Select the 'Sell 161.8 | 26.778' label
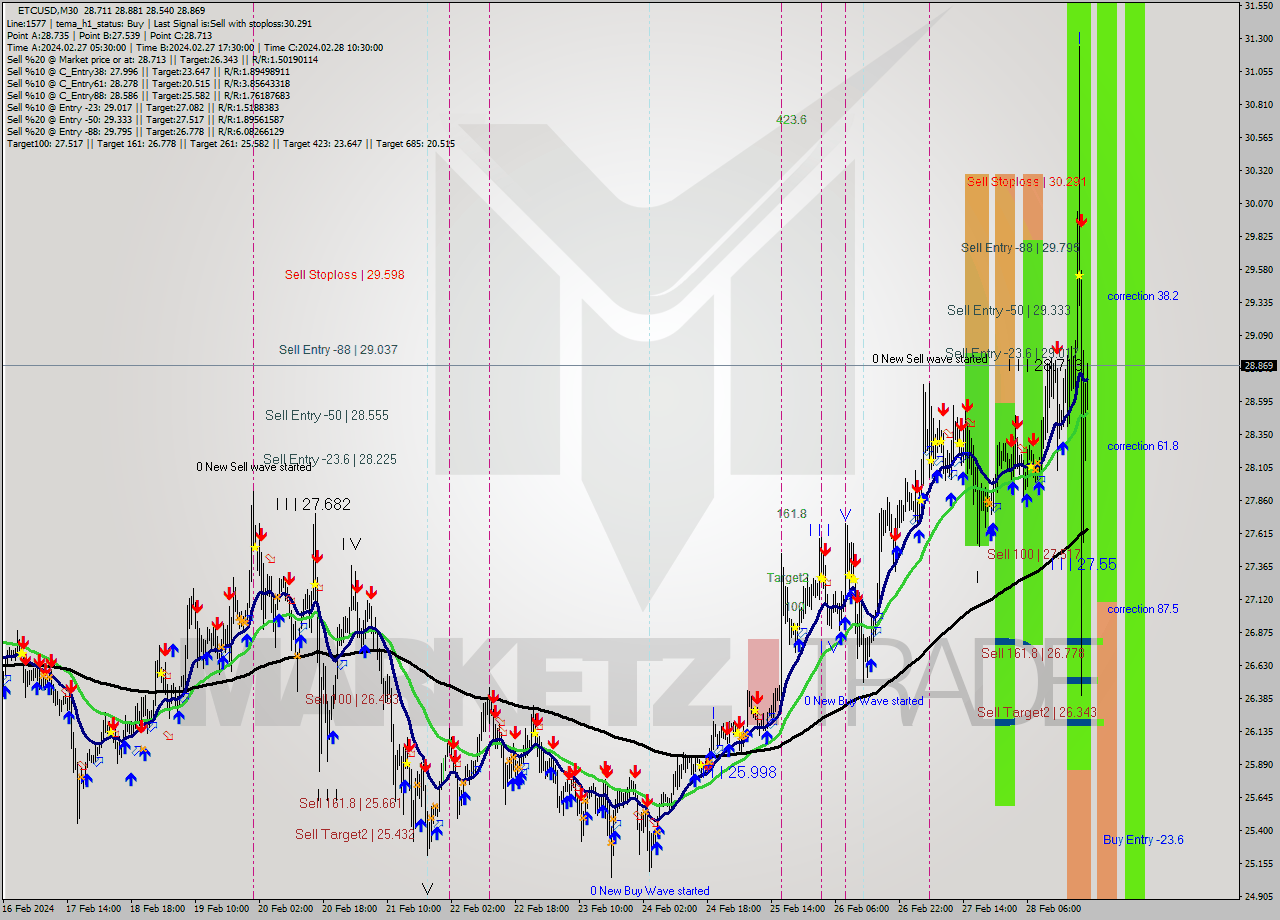The height and width of the screenshot is (920, 1280). tap(1033, 653)
